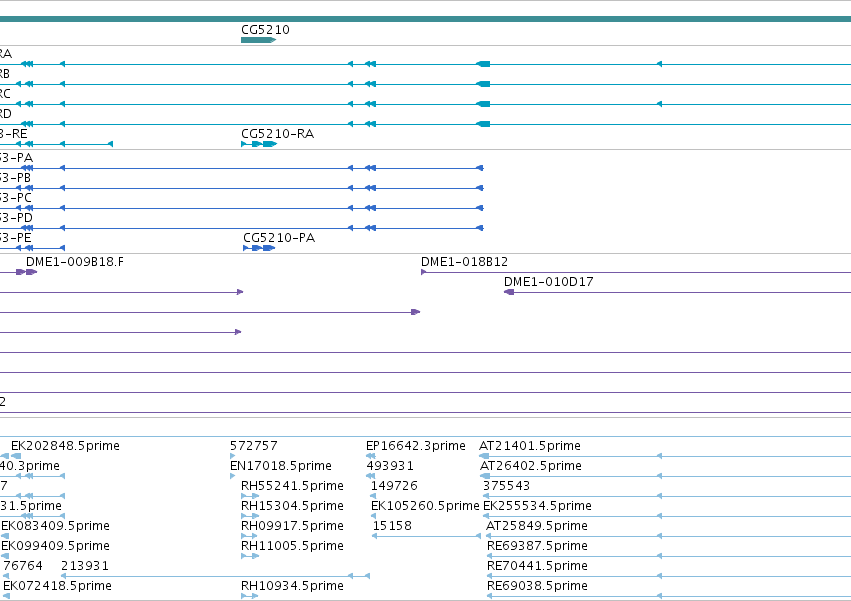Click the 572757 feature label

pos(254,446)
